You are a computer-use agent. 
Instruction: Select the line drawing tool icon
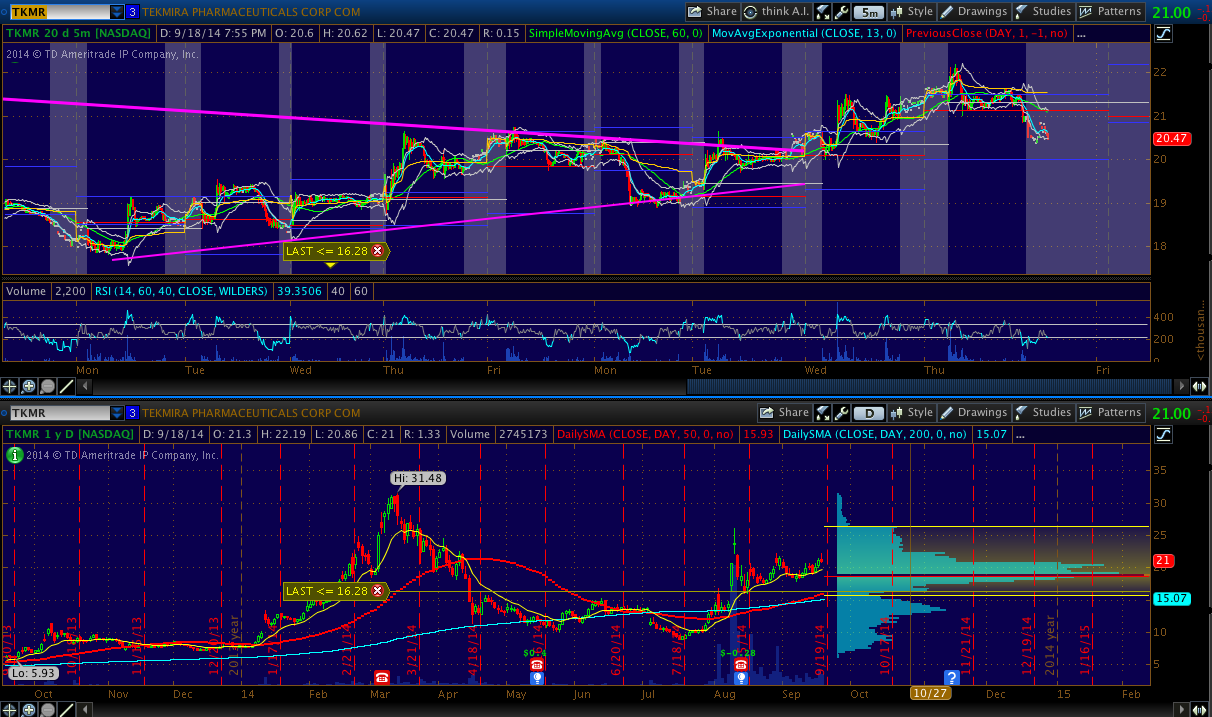(x=67, y=386)
